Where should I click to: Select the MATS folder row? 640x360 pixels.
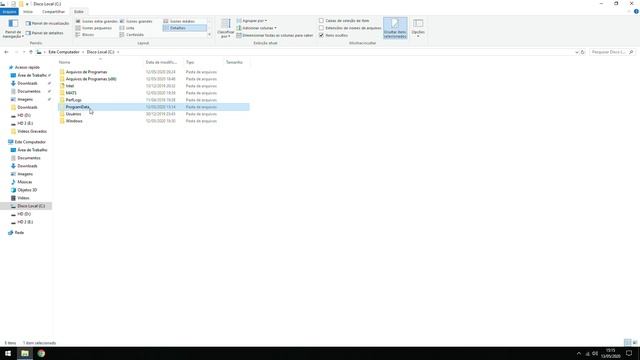(x=71, y=93)
